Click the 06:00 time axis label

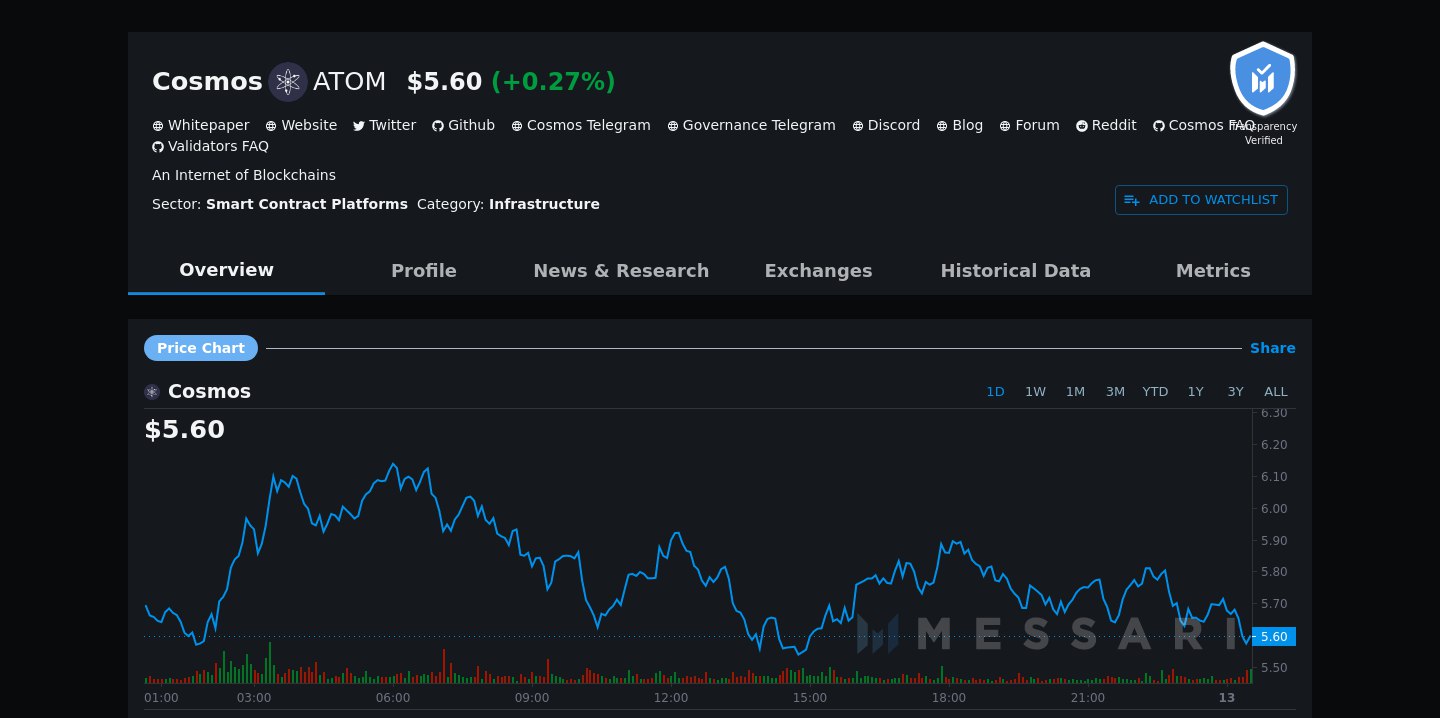(393, 698)
